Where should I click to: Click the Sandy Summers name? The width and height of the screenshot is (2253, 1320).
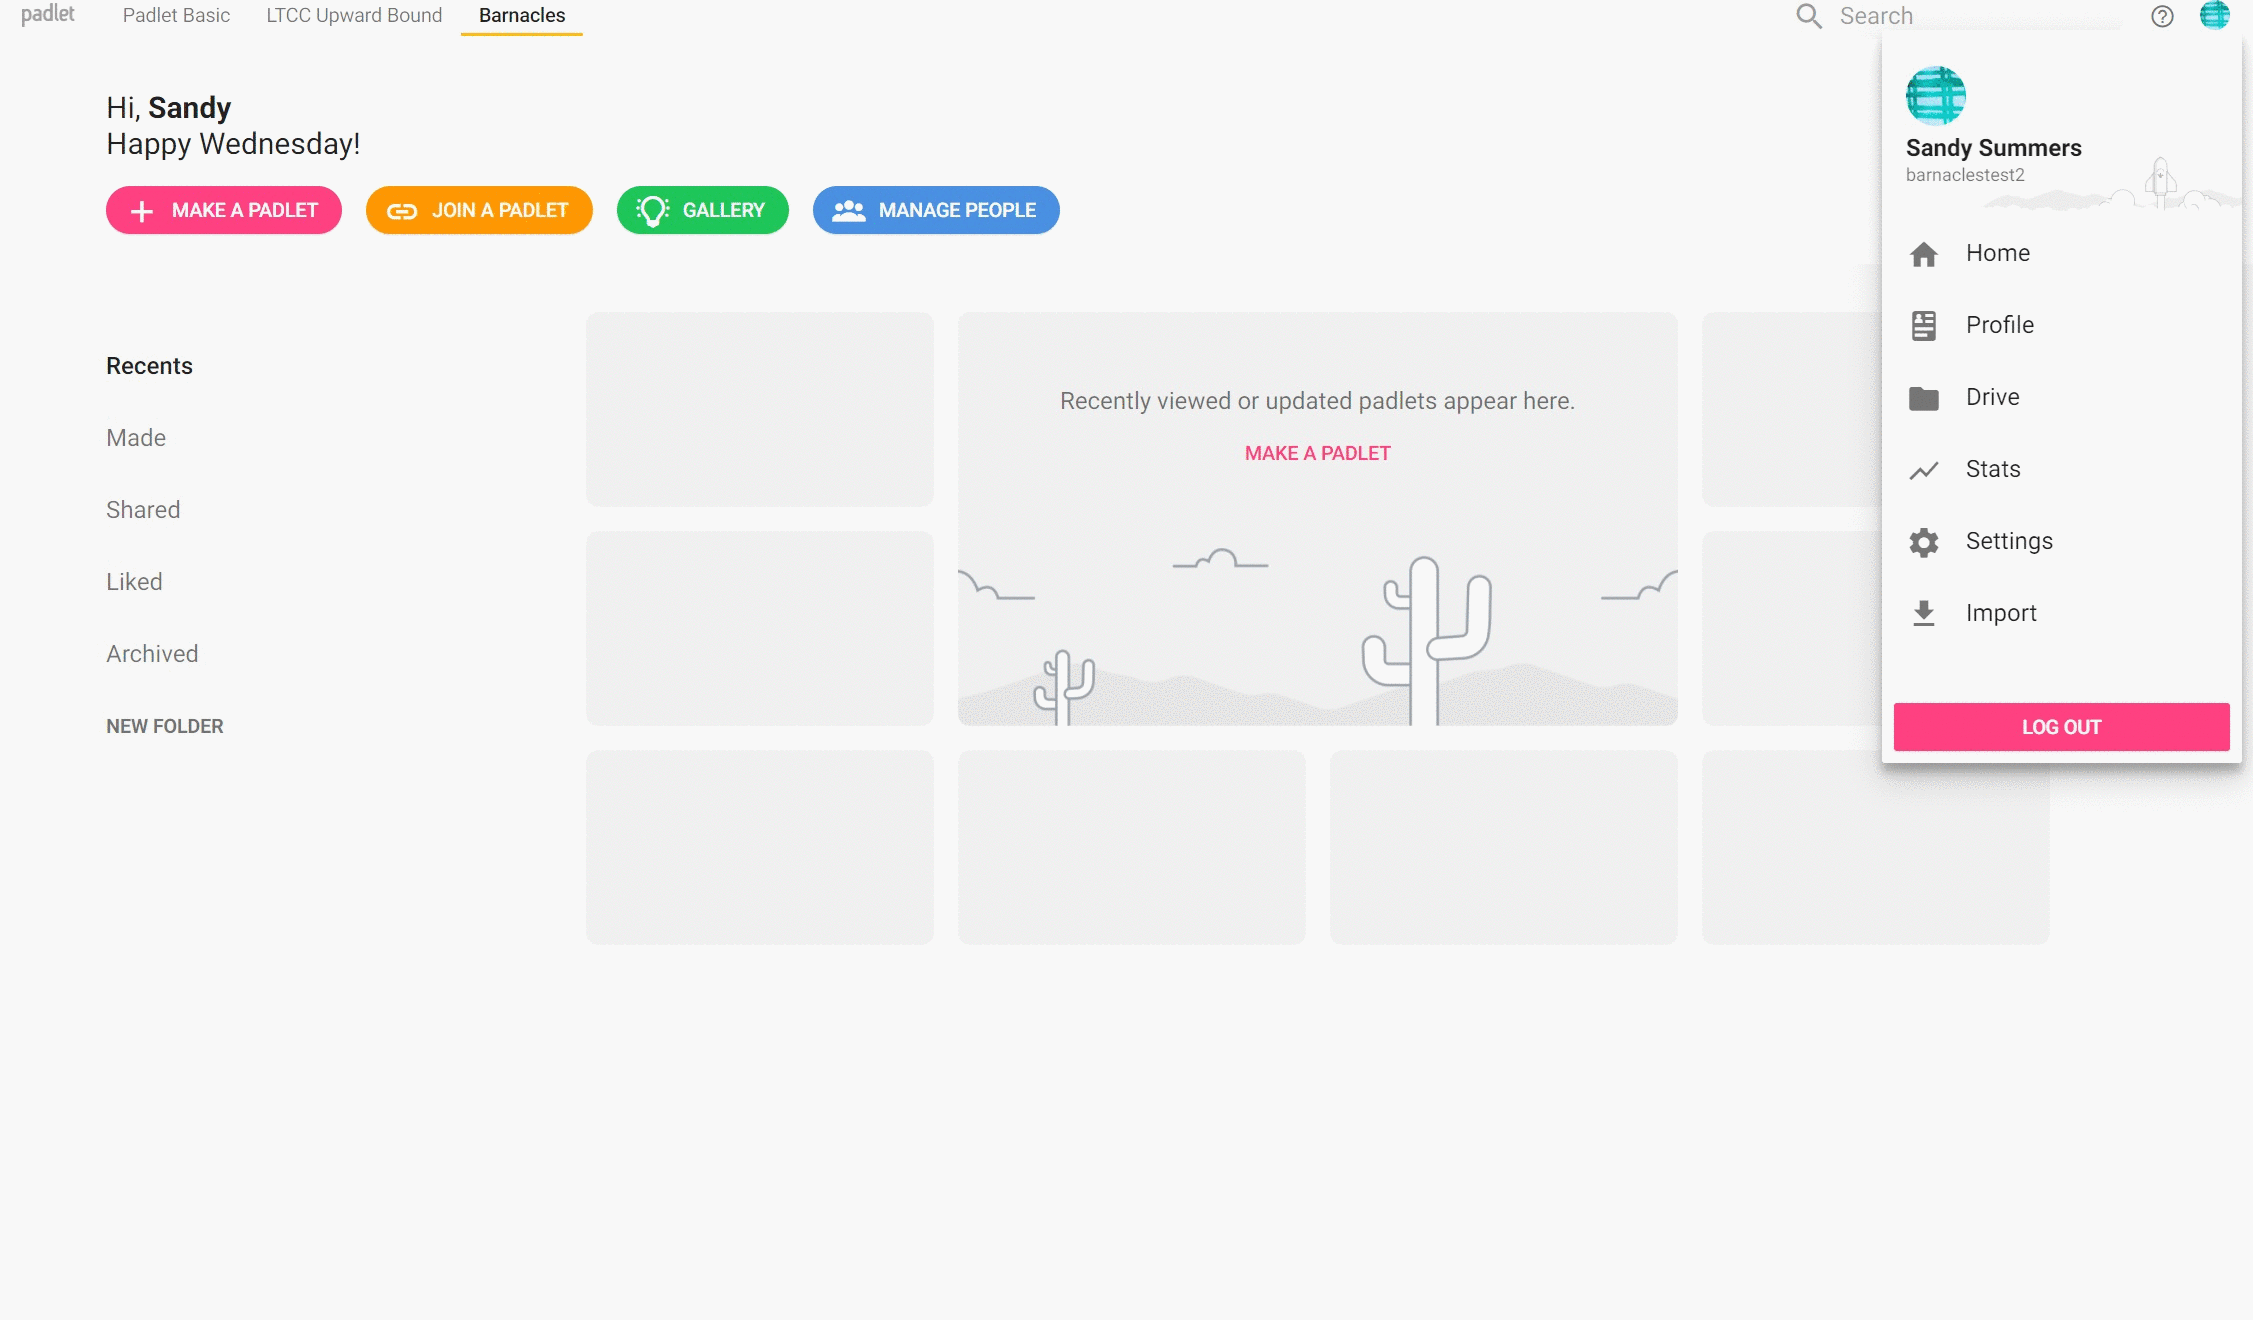coord(1993,148)
